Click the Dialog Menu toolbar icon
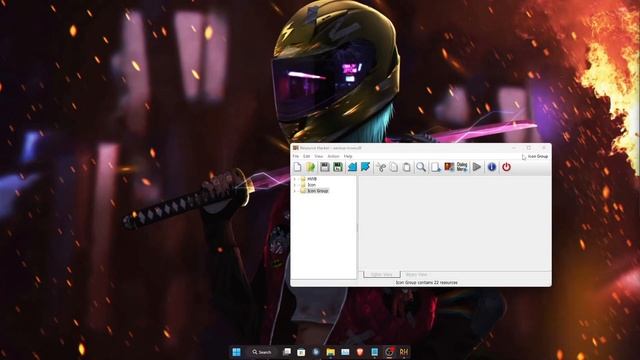 (462, 167)
